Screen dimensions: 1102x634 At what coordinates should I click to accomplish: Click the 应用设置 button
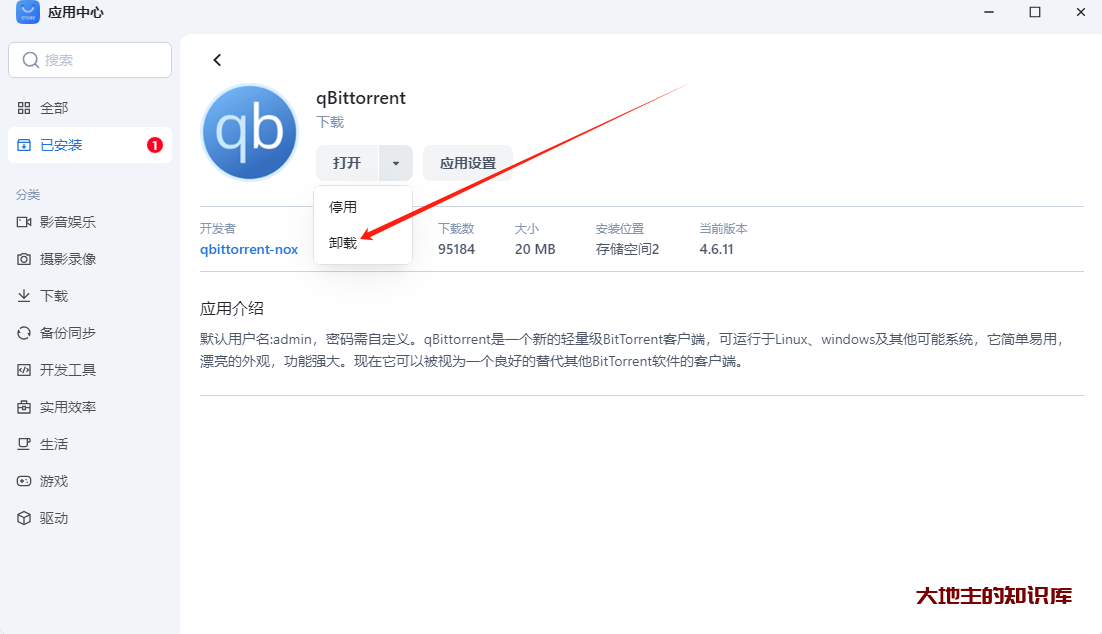click(467, 163)
